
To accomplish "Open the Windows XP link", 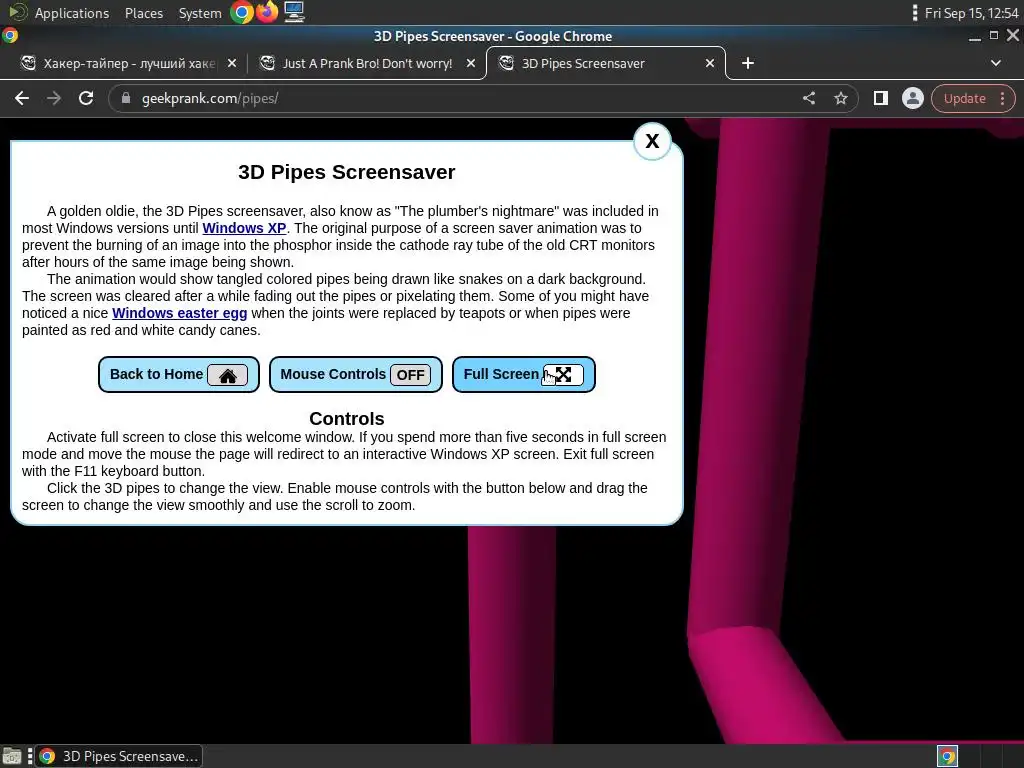I will tap(244, 228).
